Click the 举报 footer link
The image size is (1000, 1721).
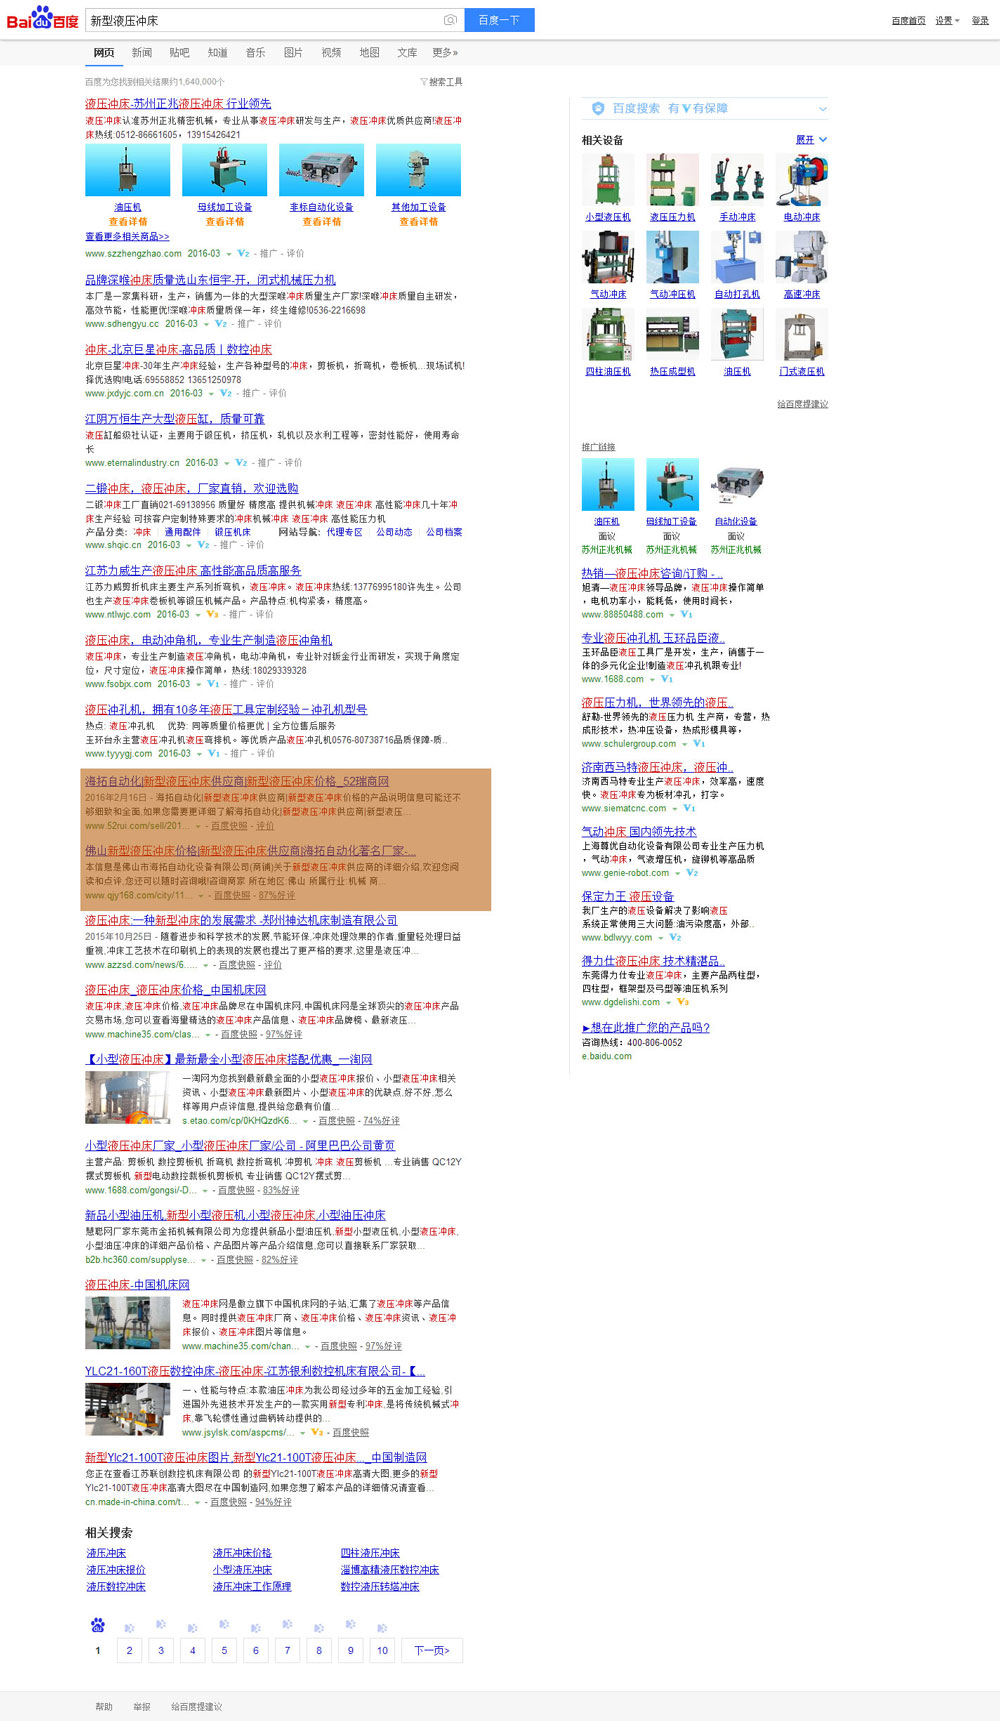coord(141,1707)
